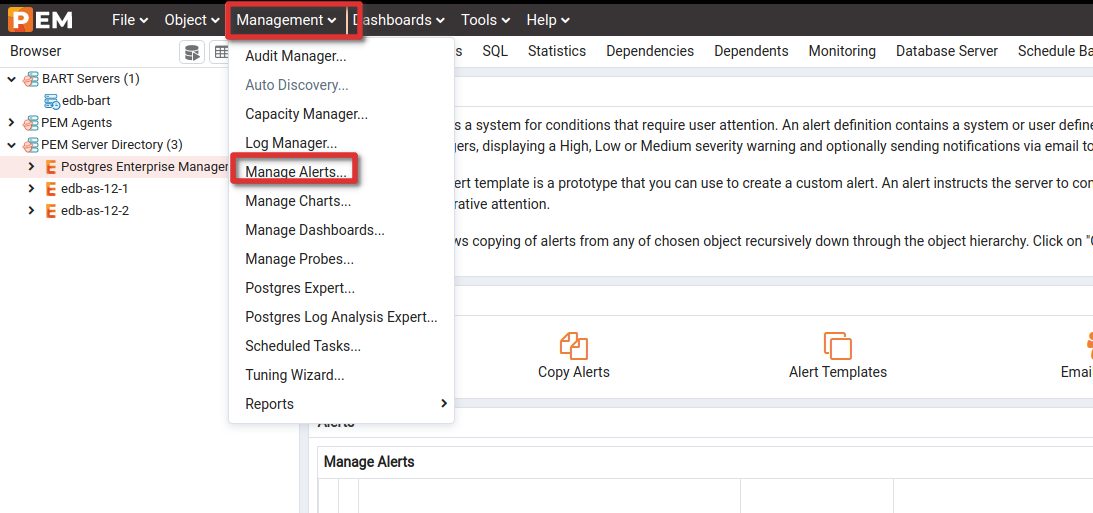This screenshot has height=513, width=1093.
Task: Click the Browser panel title
Action: [x=36, y=51]
